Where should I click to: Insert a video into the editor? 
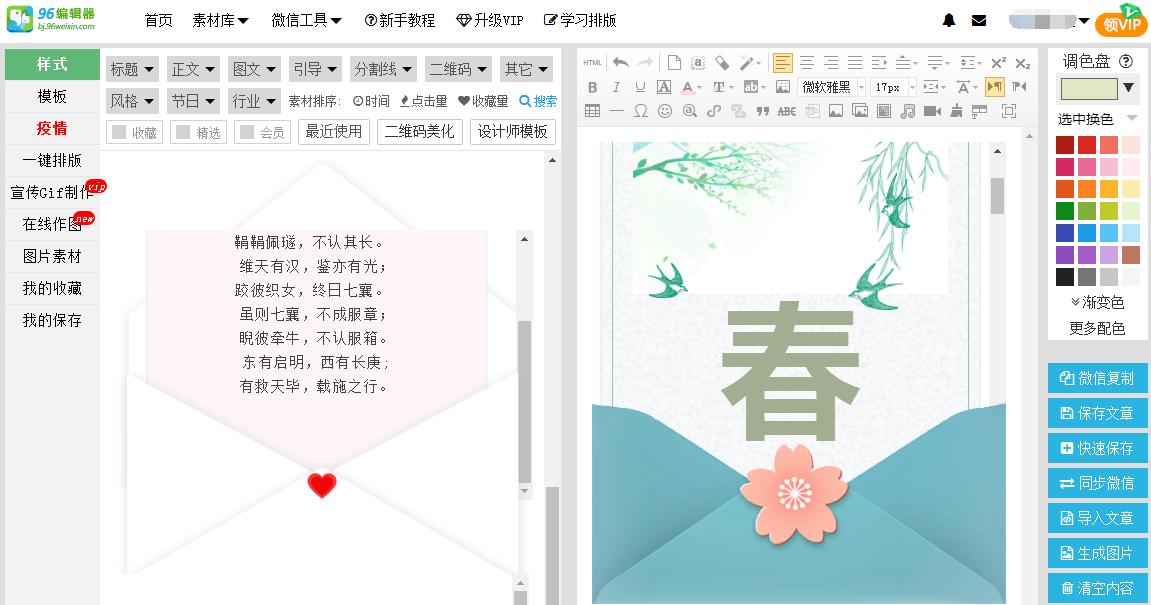click(932, 112)
